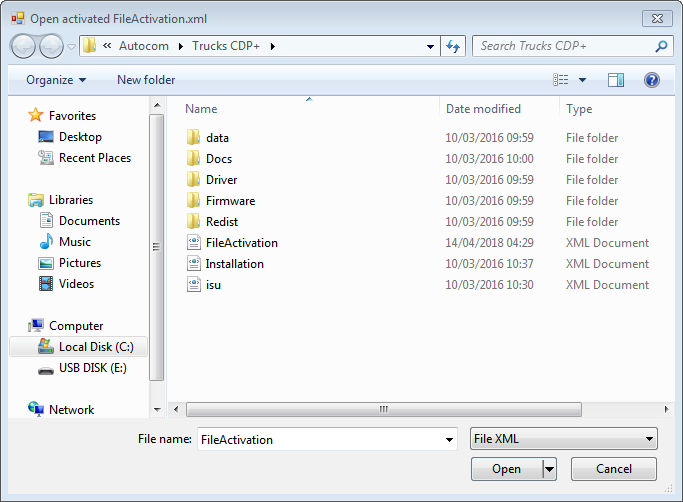This screenshot has width=683, height=502.
Task: Open the address bar history dropdown
Action: (x=430, y=46)
